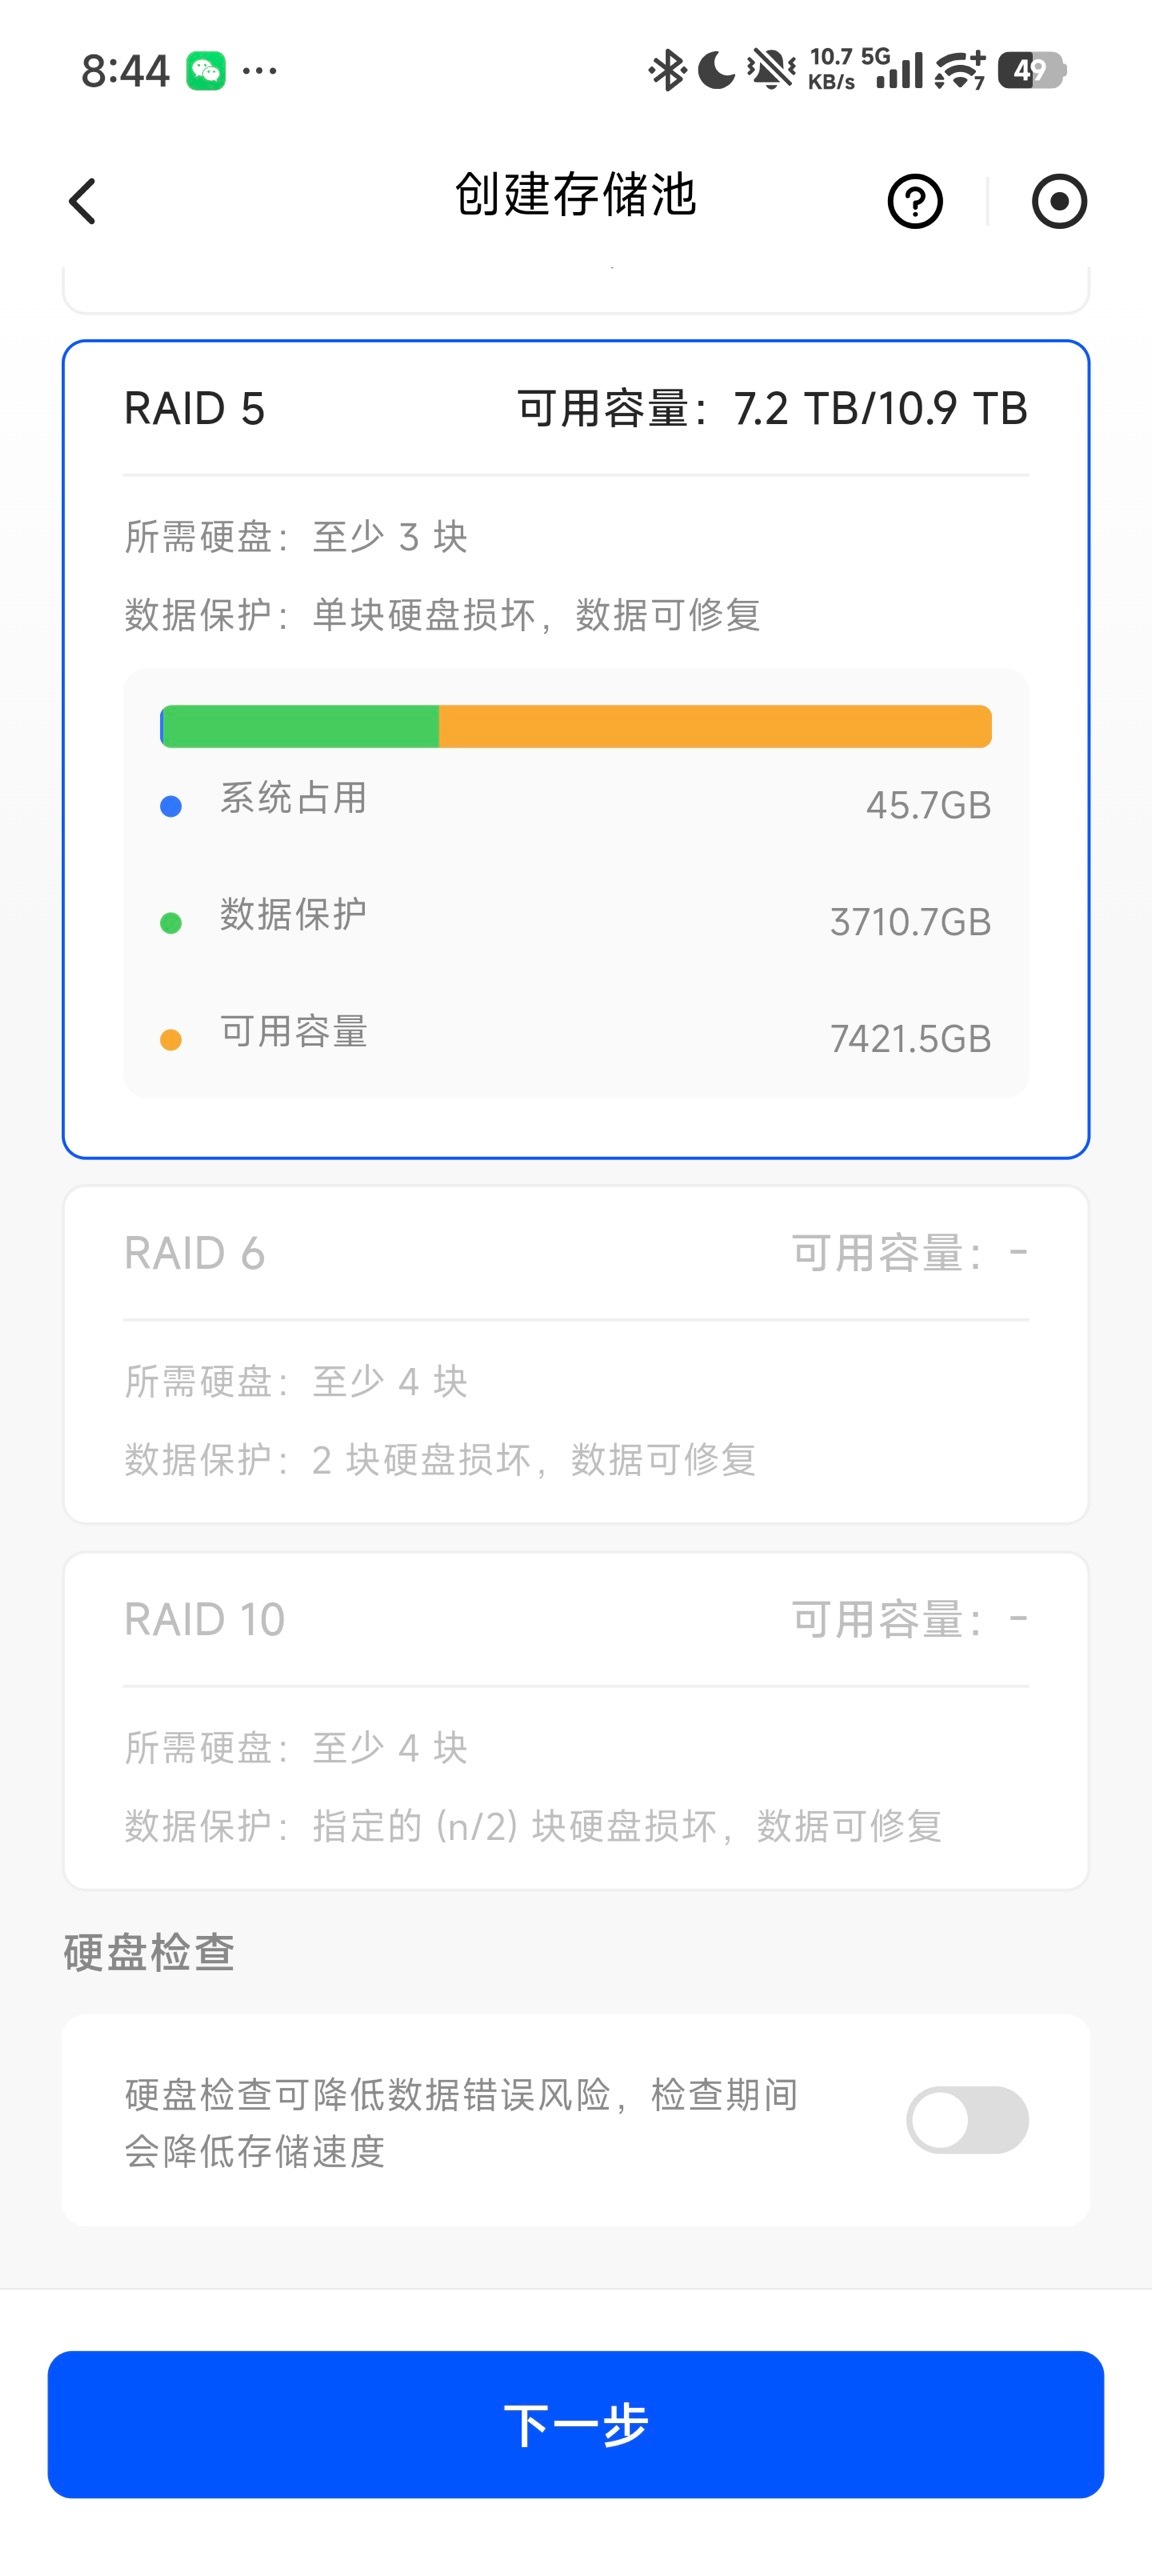The image size is (1152, 2560).
Task: Tap the mini program record circle icon
Action: (1059, 201)
